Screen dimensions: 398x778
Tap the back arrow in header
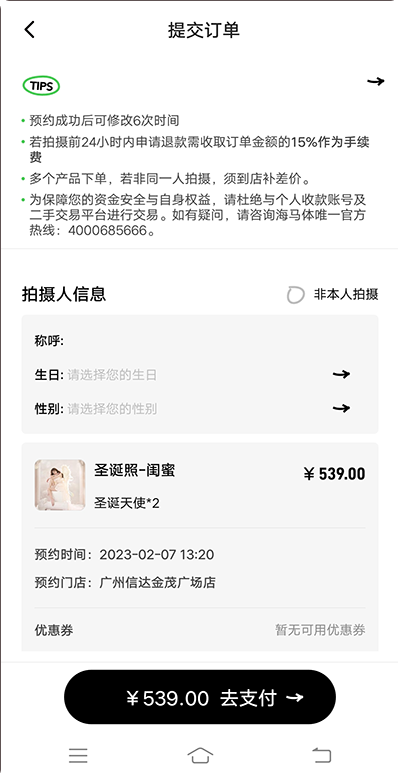(x=29, y=30)
